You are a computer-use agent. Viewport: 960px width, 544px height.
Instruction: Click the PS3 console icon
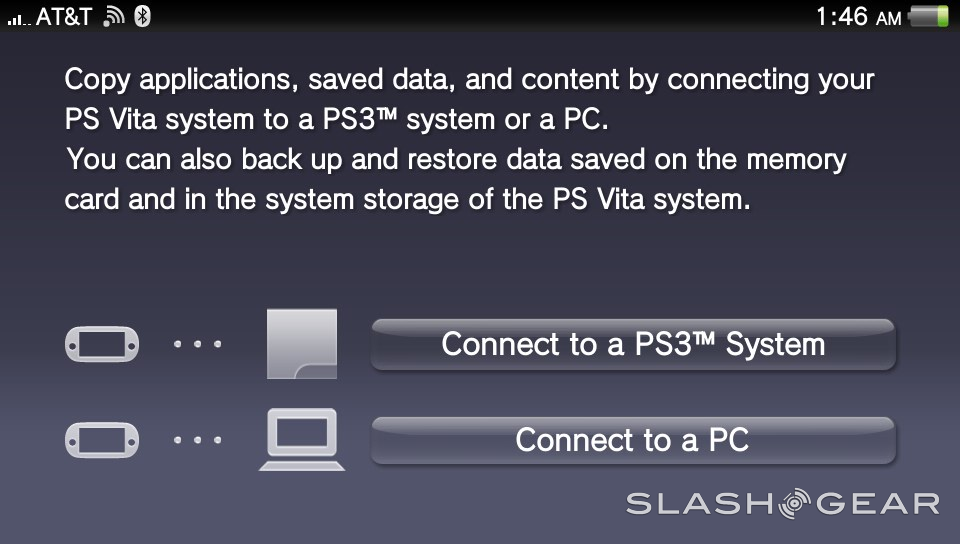tap(302, 344)
